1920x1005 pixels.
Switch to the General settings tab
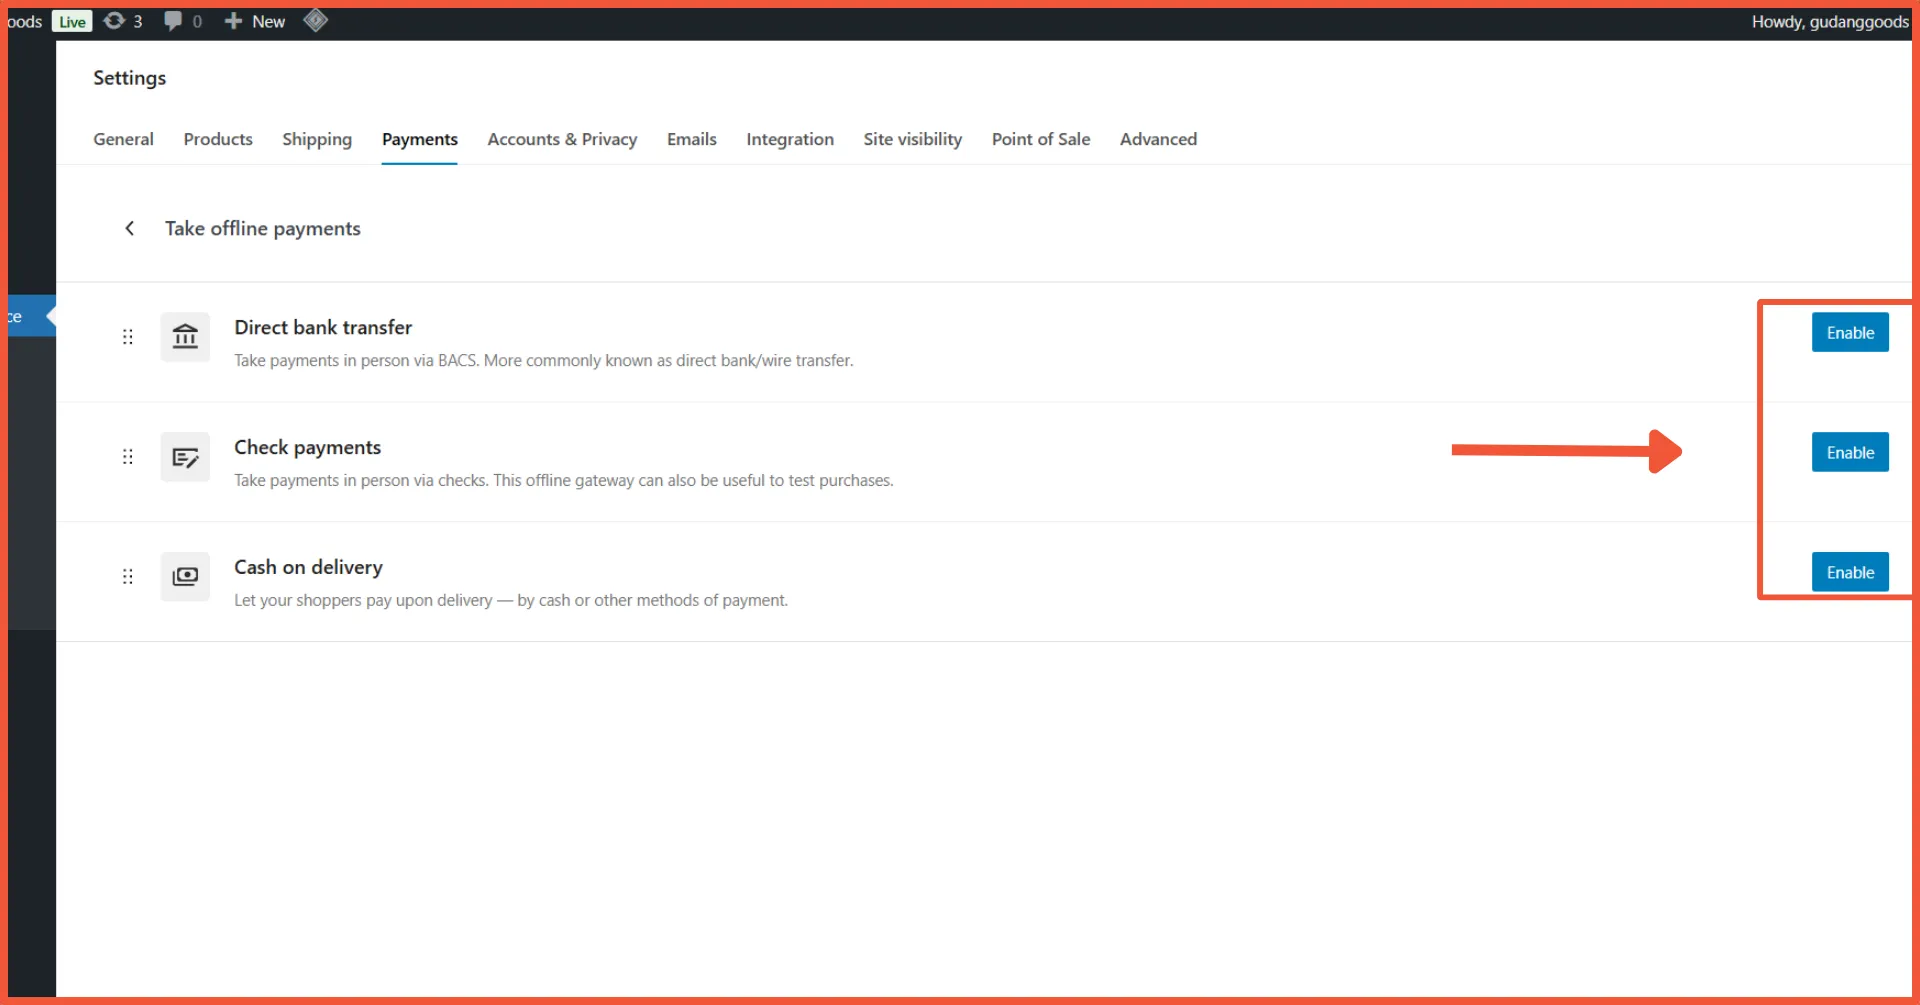click(x=123, y=139)
